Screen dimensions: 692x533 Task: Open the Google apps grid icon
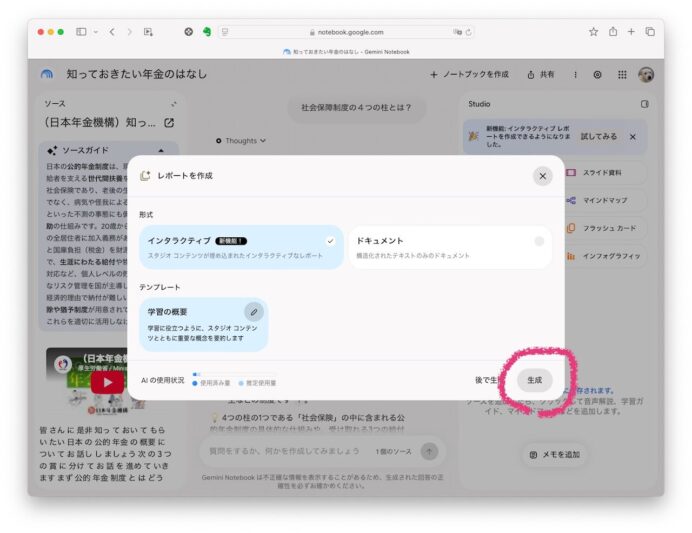pyautogui.click(x=622, y=75)
